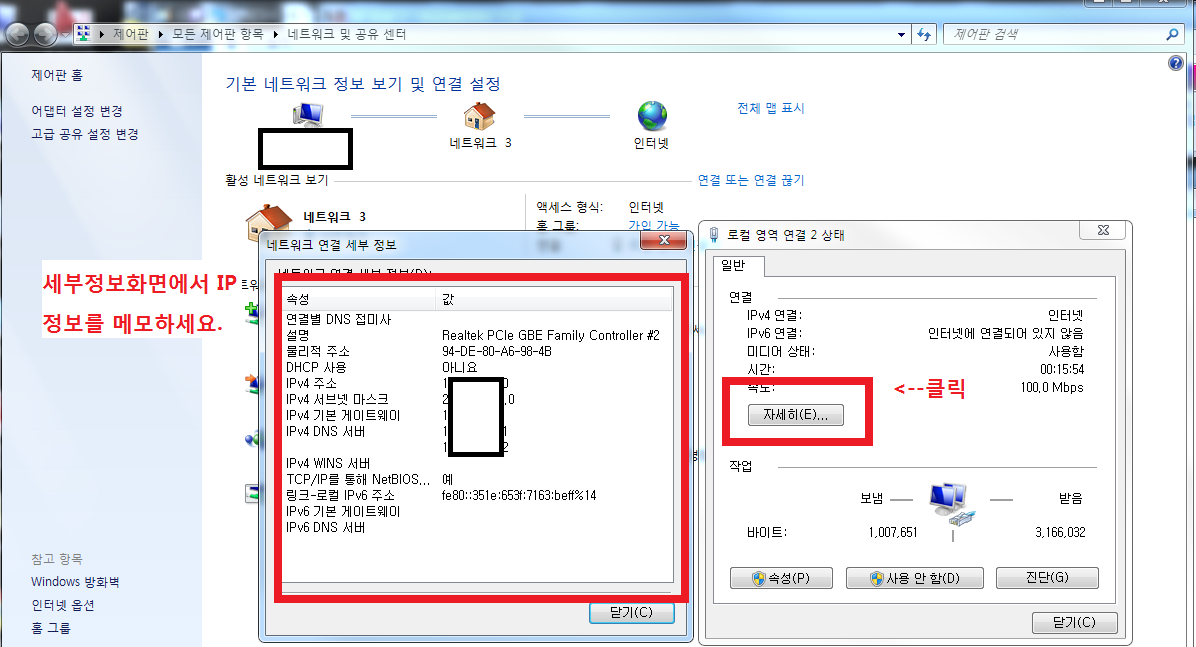Screen dimensions: 1196x647
Task: Select the 일반 tab in status dialog
Action: pyautogui.click(x=733, y=266)
